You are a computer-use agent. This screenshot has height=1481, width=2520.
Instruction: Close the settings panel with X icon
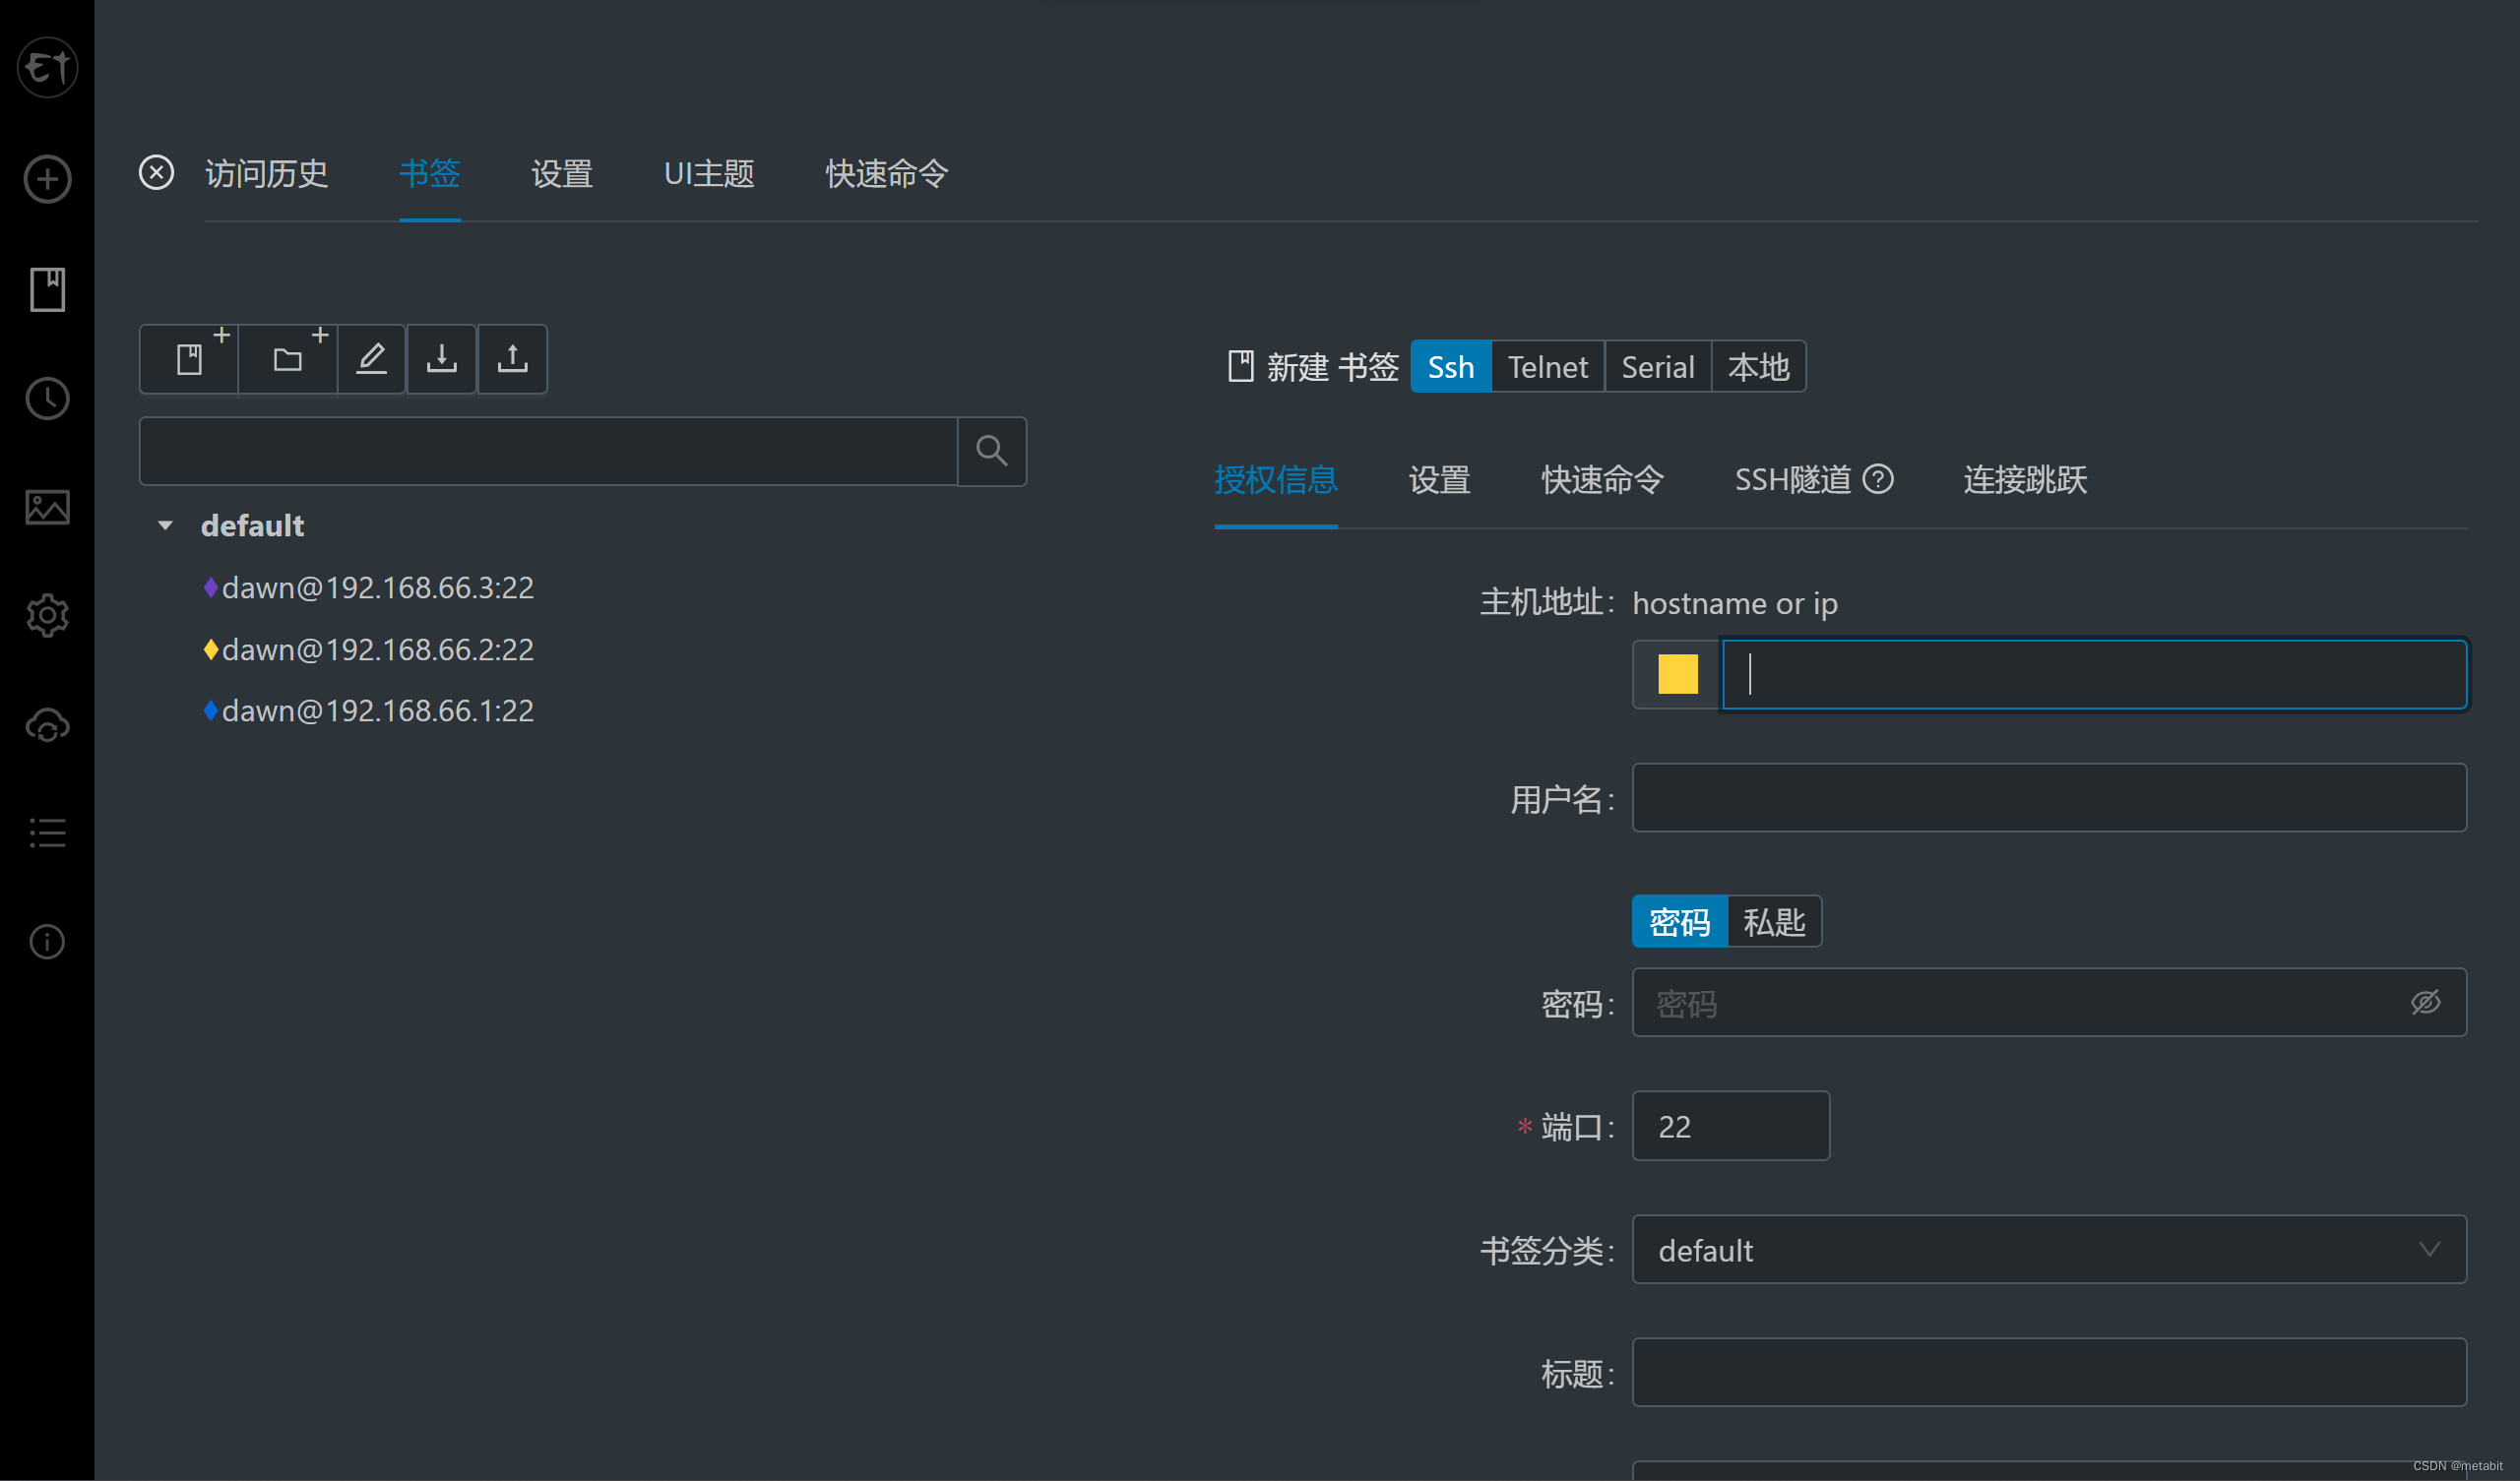click(x=156, y=173)
